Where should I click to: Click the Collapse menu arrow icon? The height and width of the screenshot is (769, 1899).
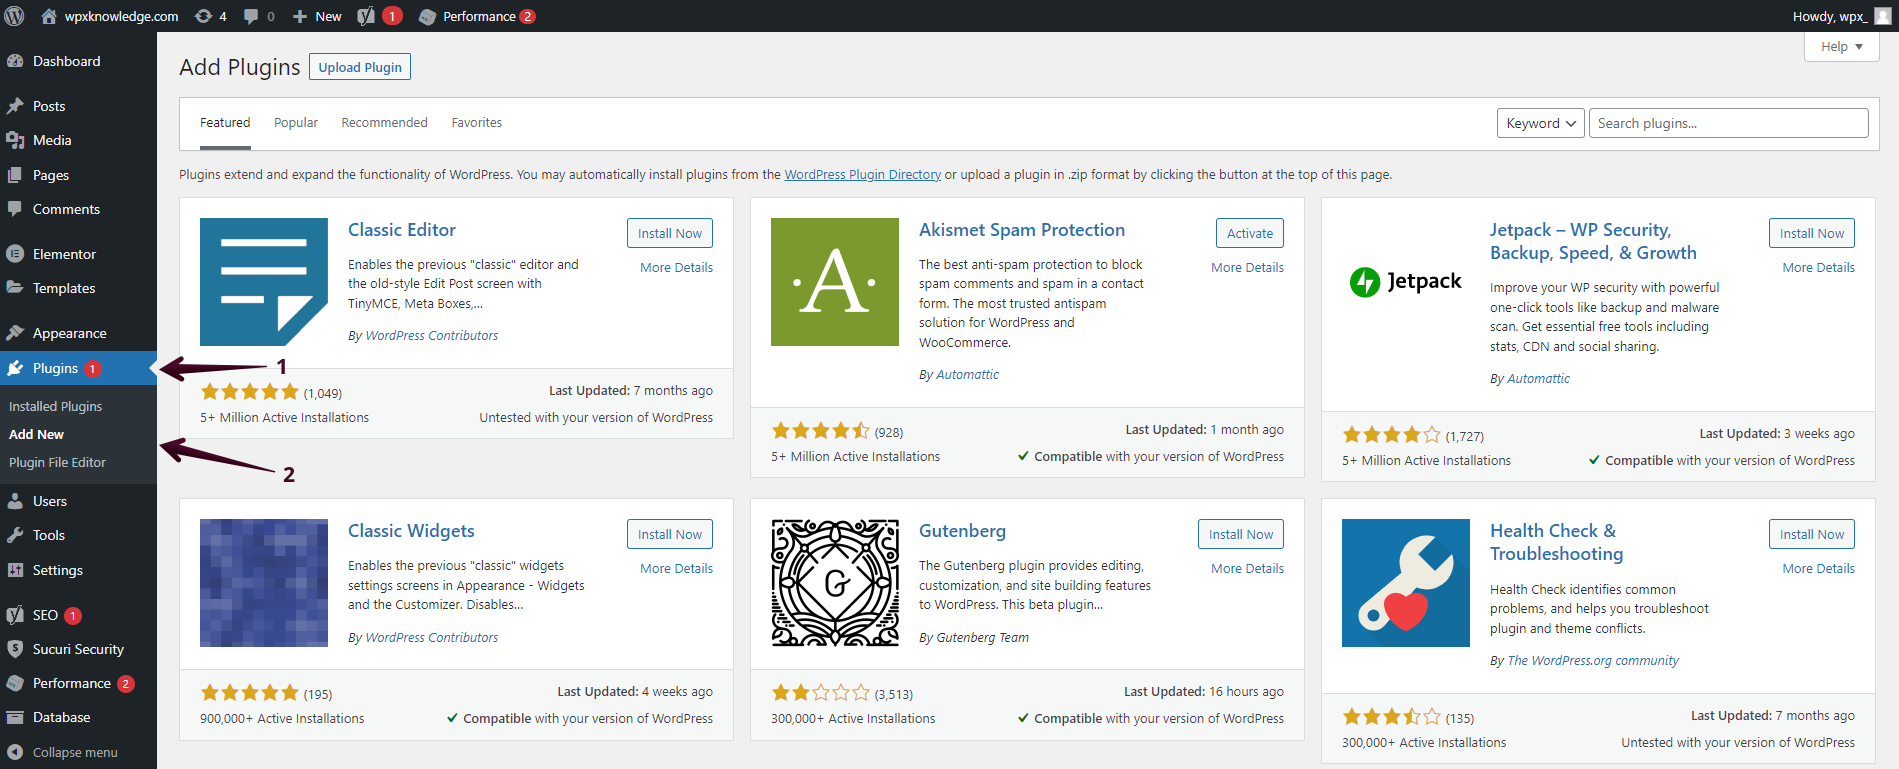point(15,752)
